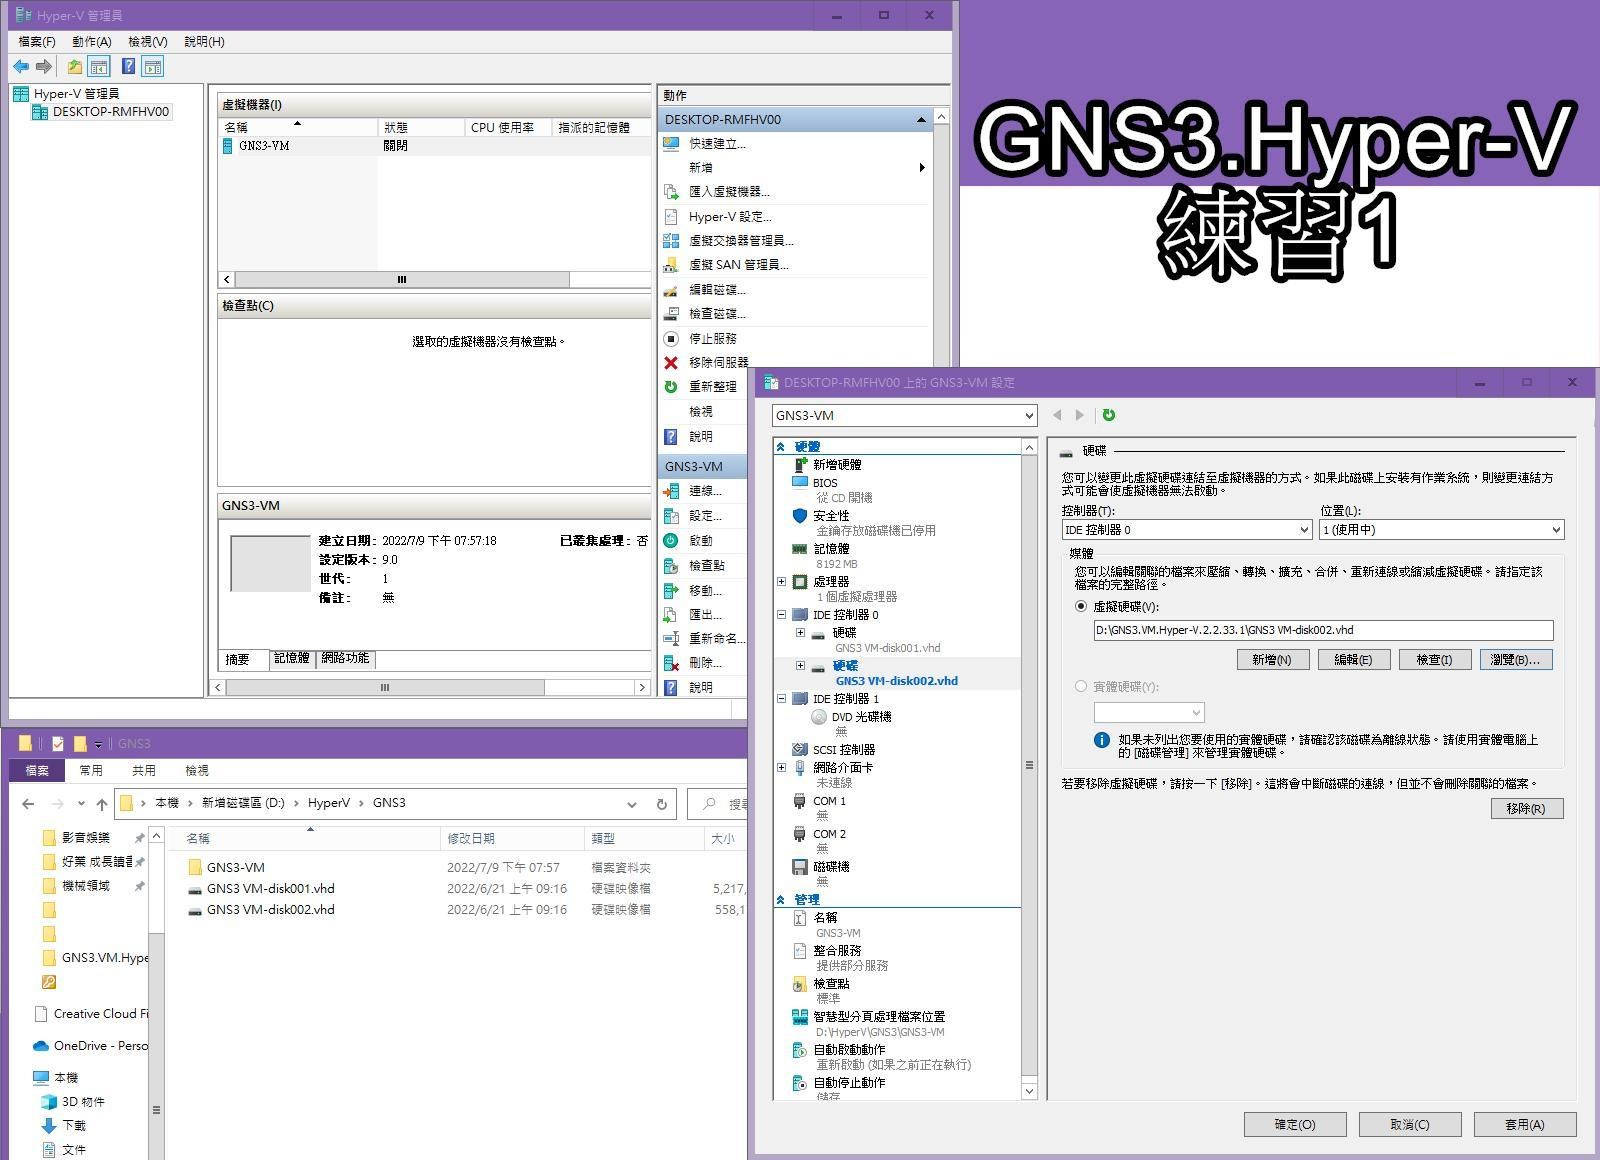Open 檔案(F) menu in Hyper-V Manager
Screen dimensions: 1600x1160
[x=37, y=42]
